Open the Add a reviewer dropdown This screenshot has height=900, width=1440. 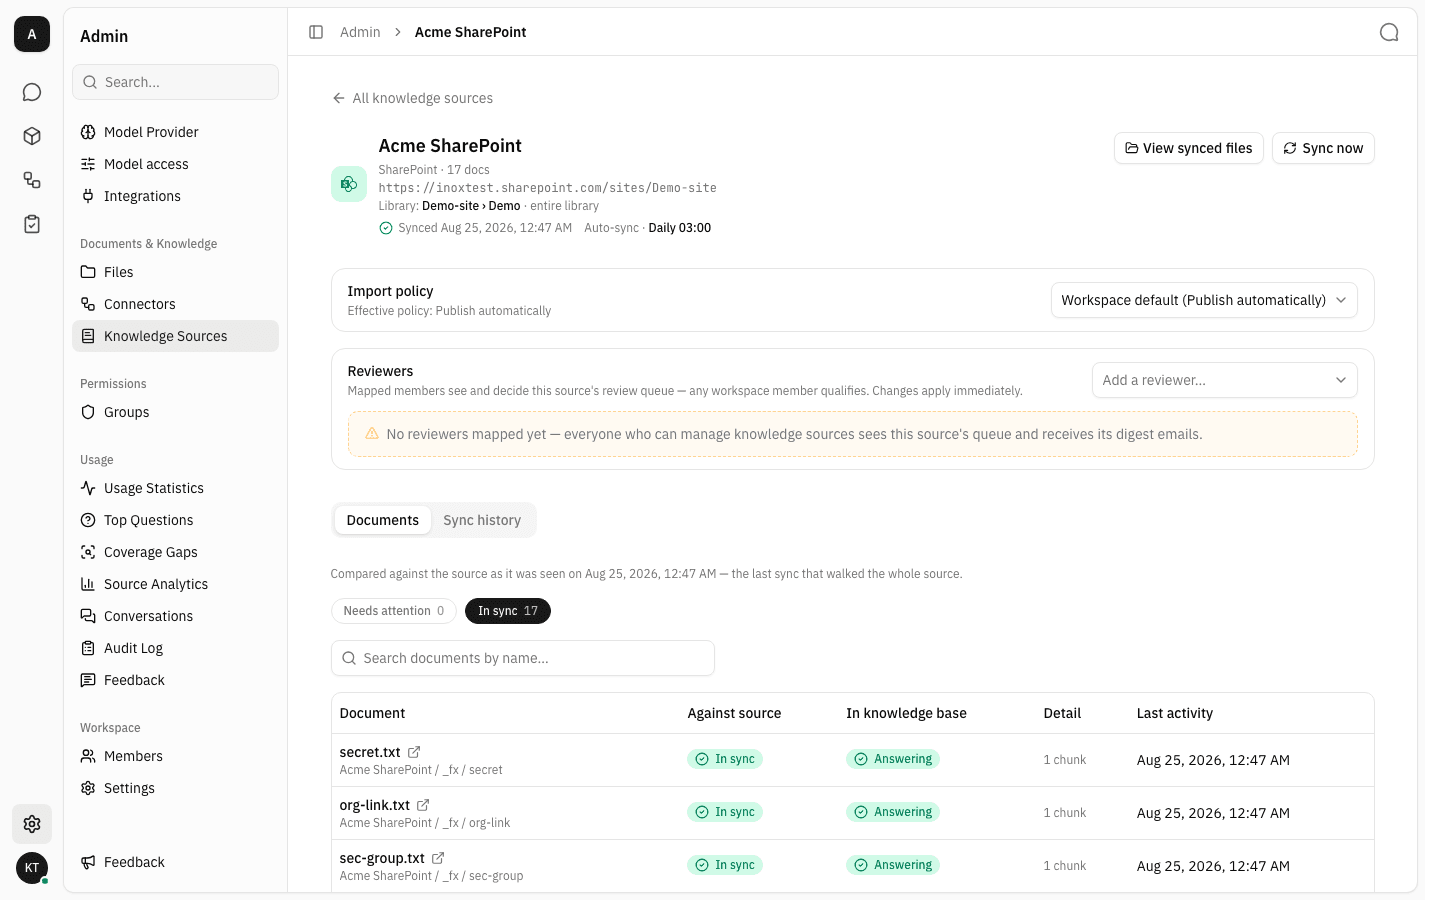click(1224, 380)
